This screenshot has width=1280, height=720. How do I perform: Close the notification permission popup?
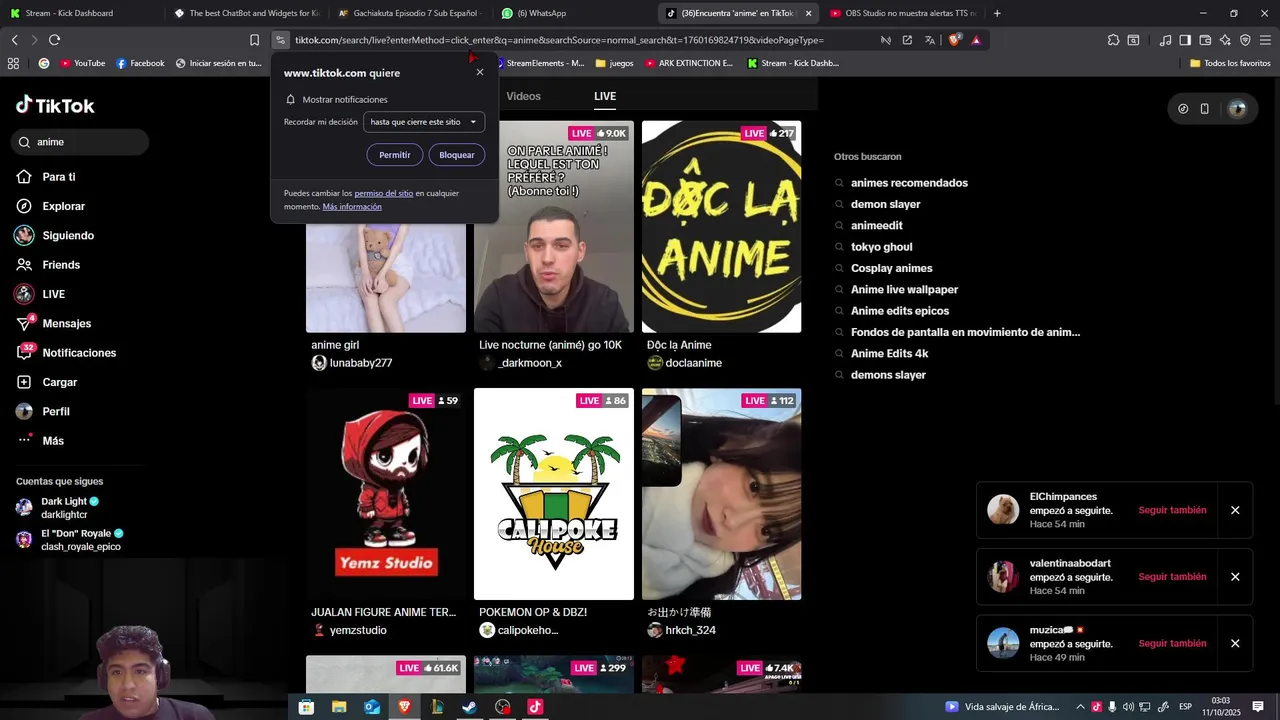[480, 72]
